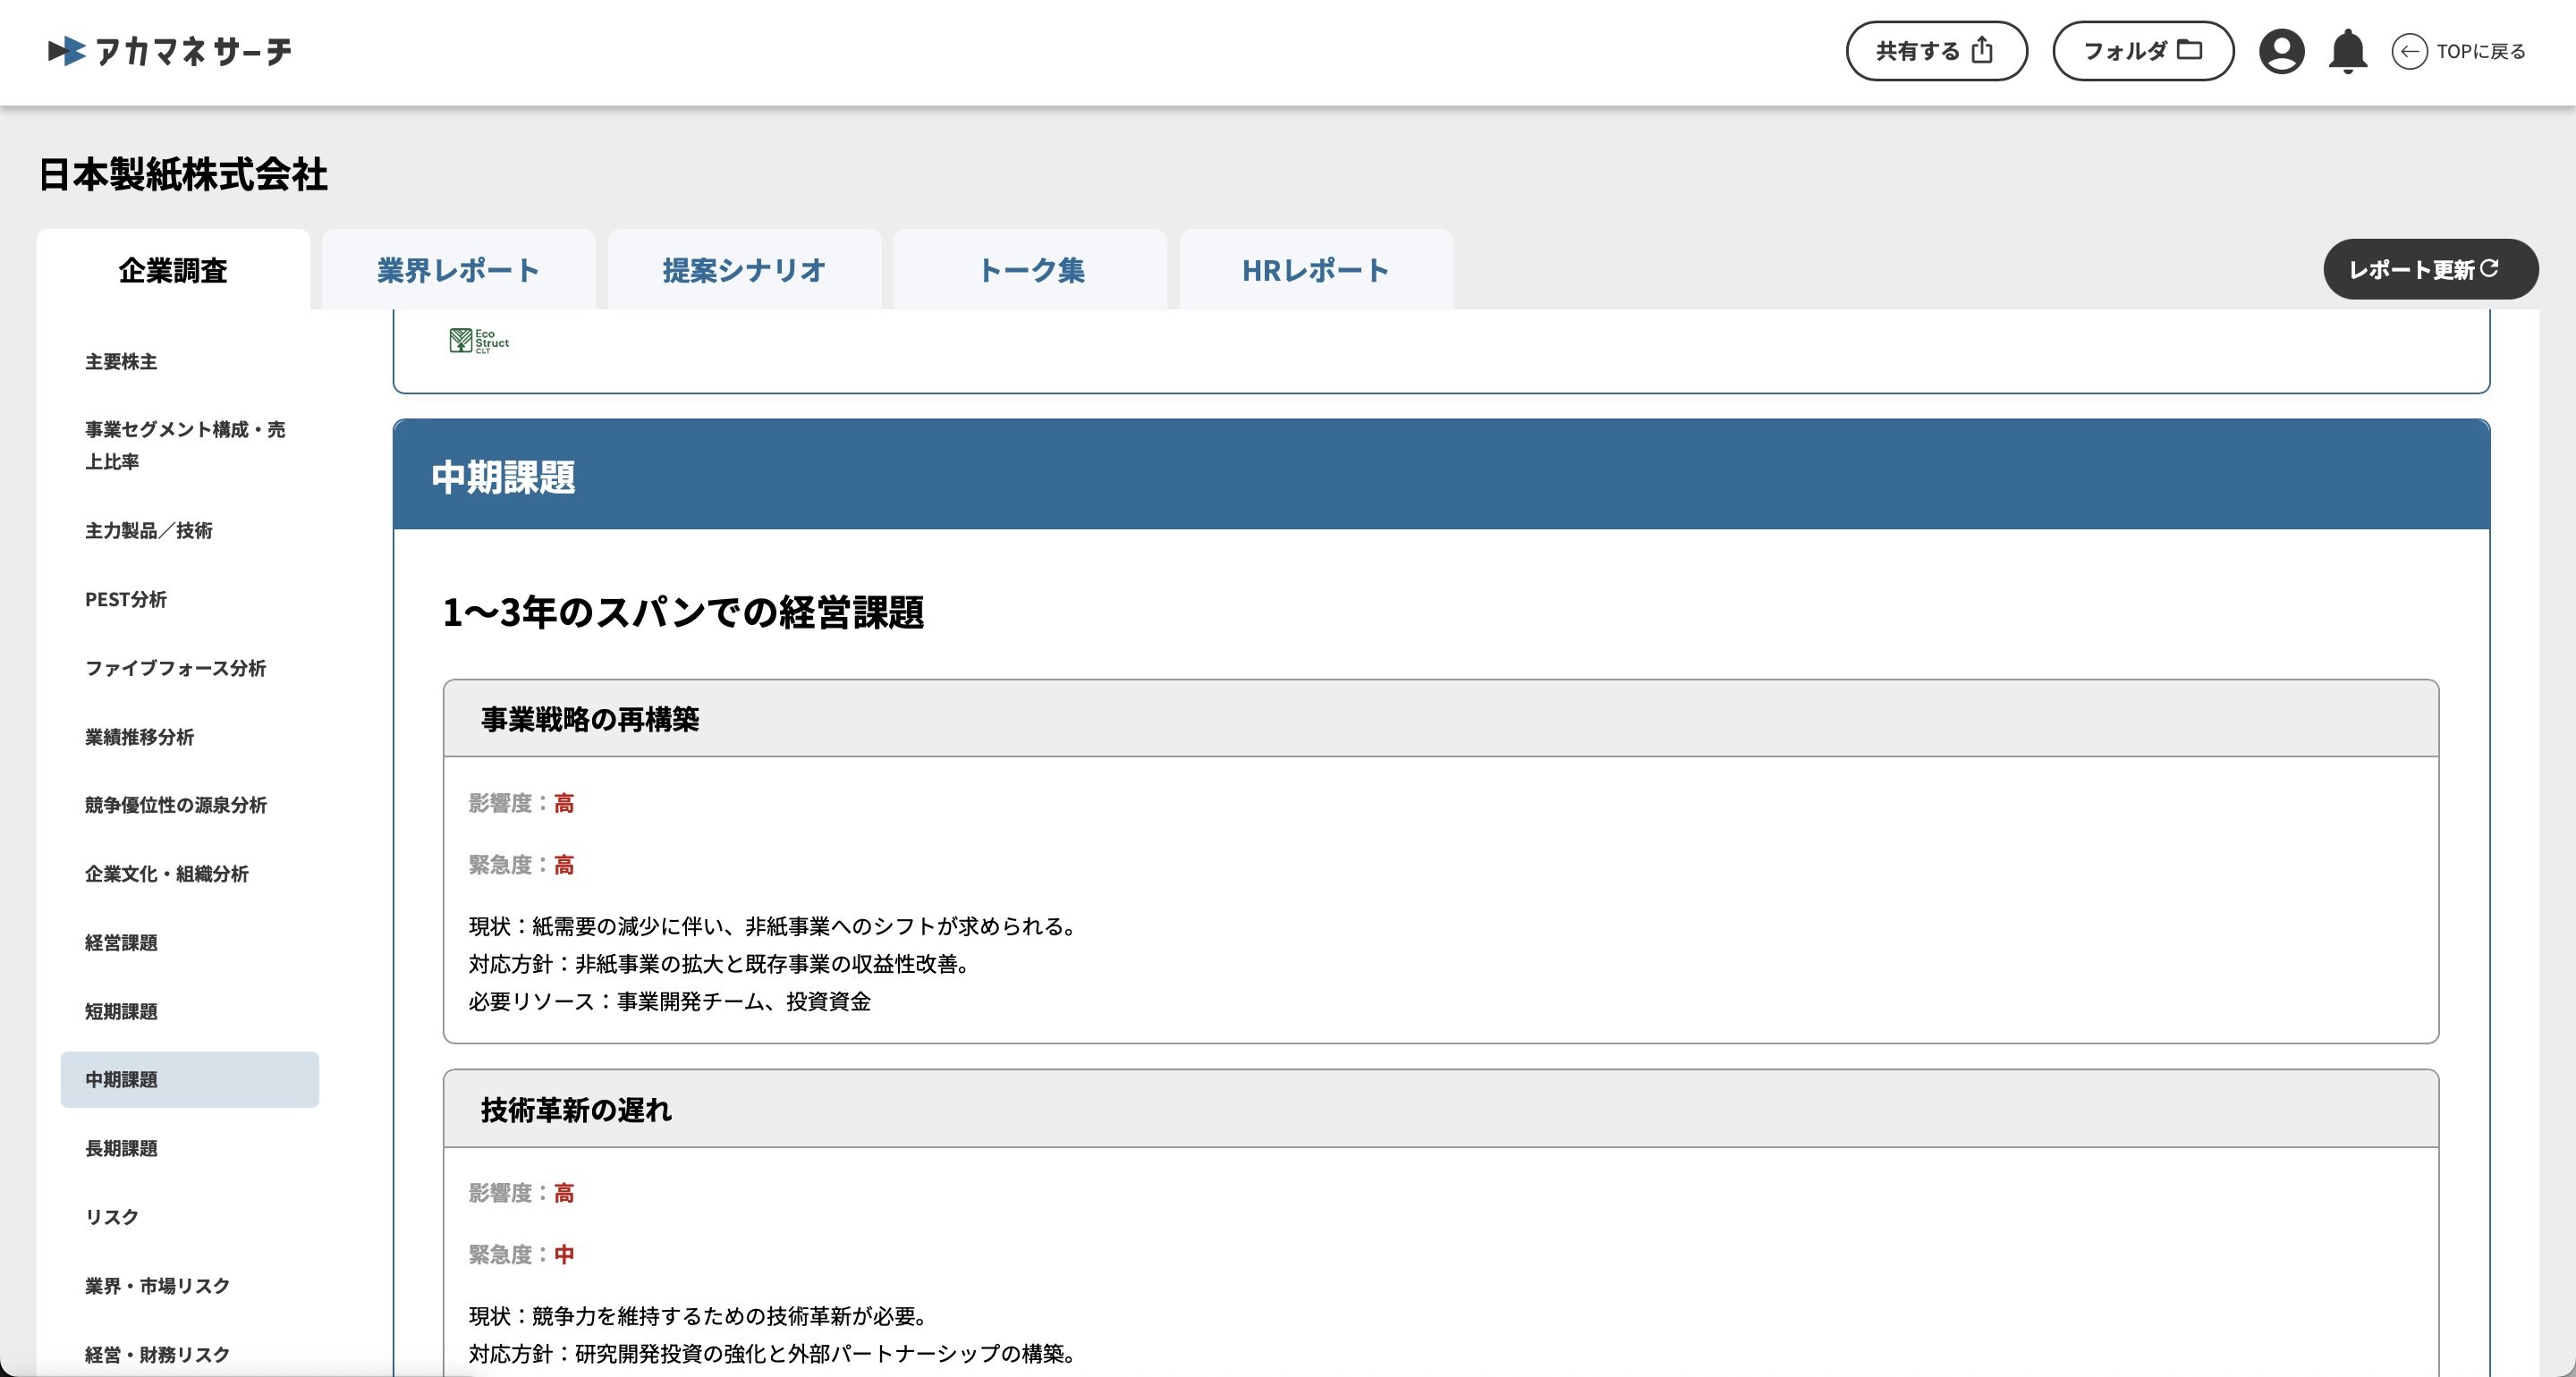The height and width of the screenshot is (1377, 2576).
Task: Click heading 1〜3年のスパンでの経営課題
Action: coord(683,612)
